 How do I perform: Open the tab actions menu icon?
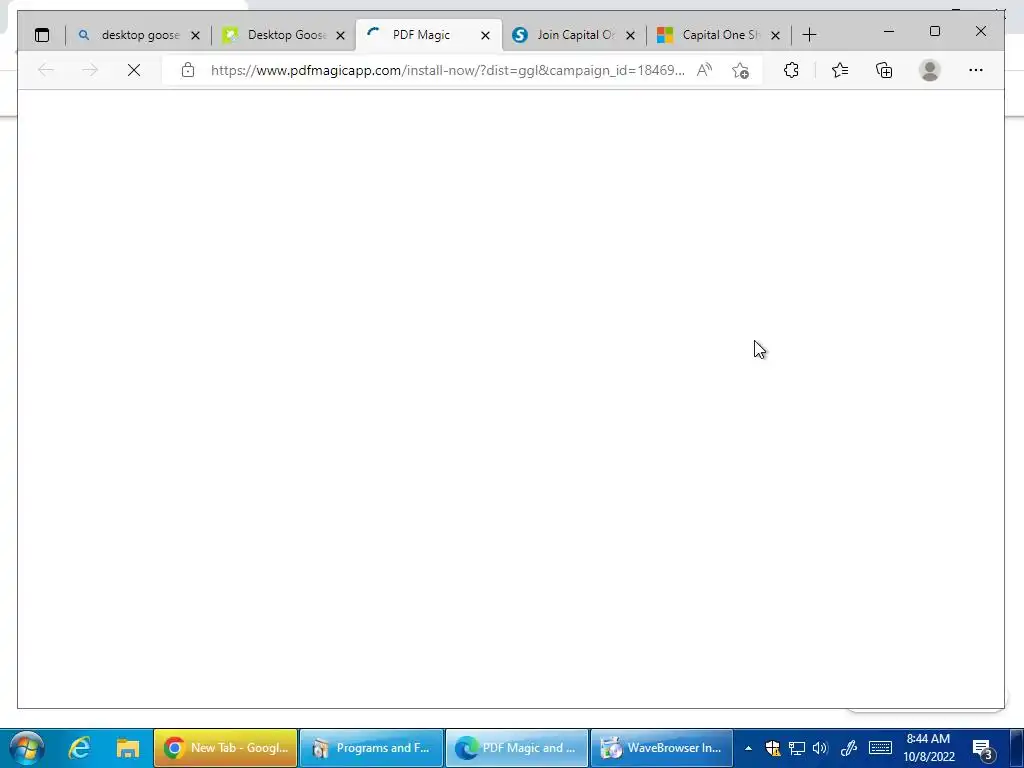point(42,35)
